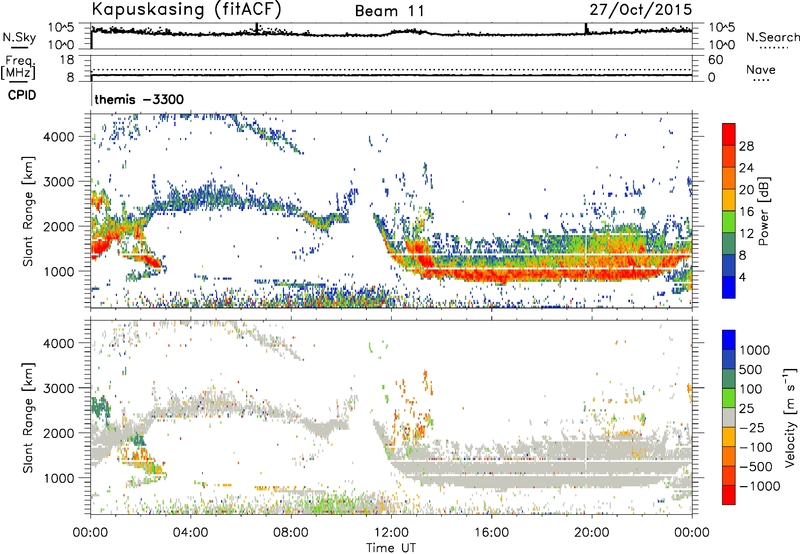Image resolution: width=800 pixels, height=554 pixels.
Task: Click the yellow-orange 16-20 dB power swatch
Action: pyautogui.click(x=729, y=199)
